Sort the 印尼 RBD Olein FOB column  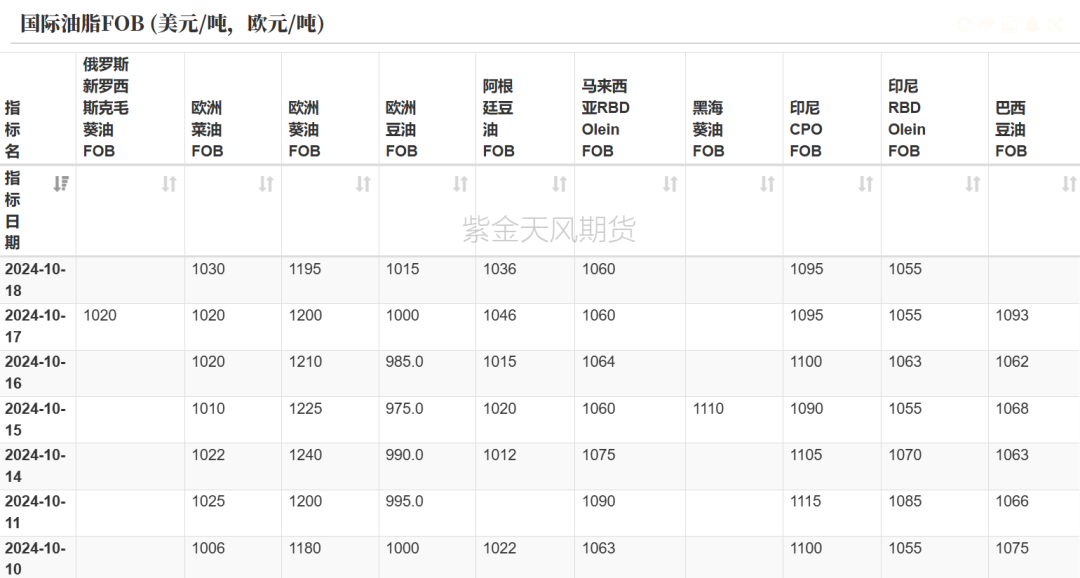pos(972,184)
